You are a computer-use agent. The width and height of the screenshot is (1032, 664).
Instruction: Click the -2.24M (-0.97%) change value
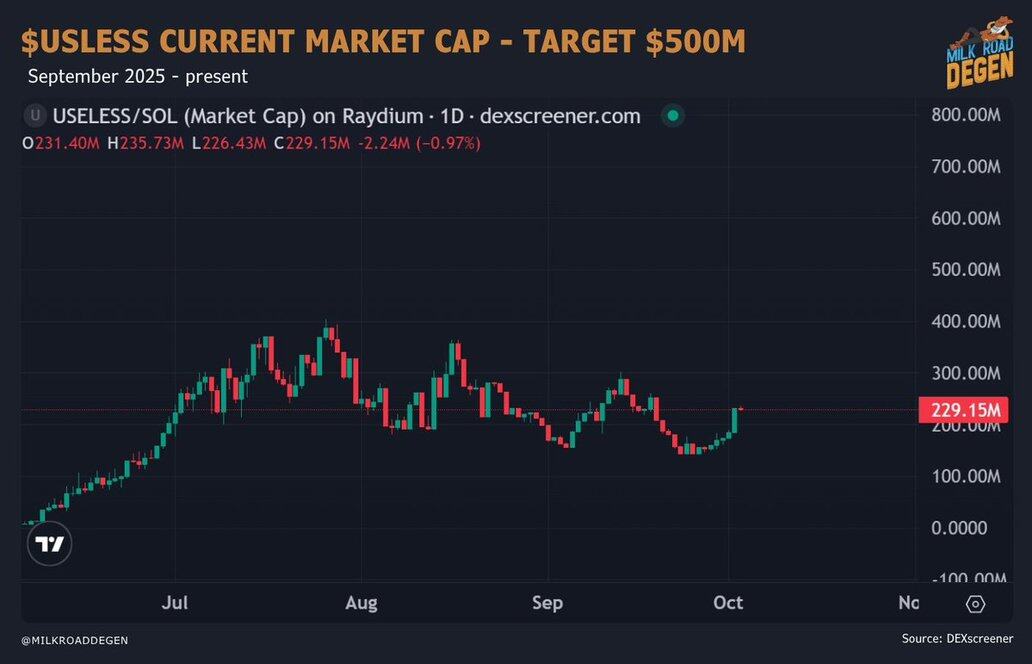[418, 144]
